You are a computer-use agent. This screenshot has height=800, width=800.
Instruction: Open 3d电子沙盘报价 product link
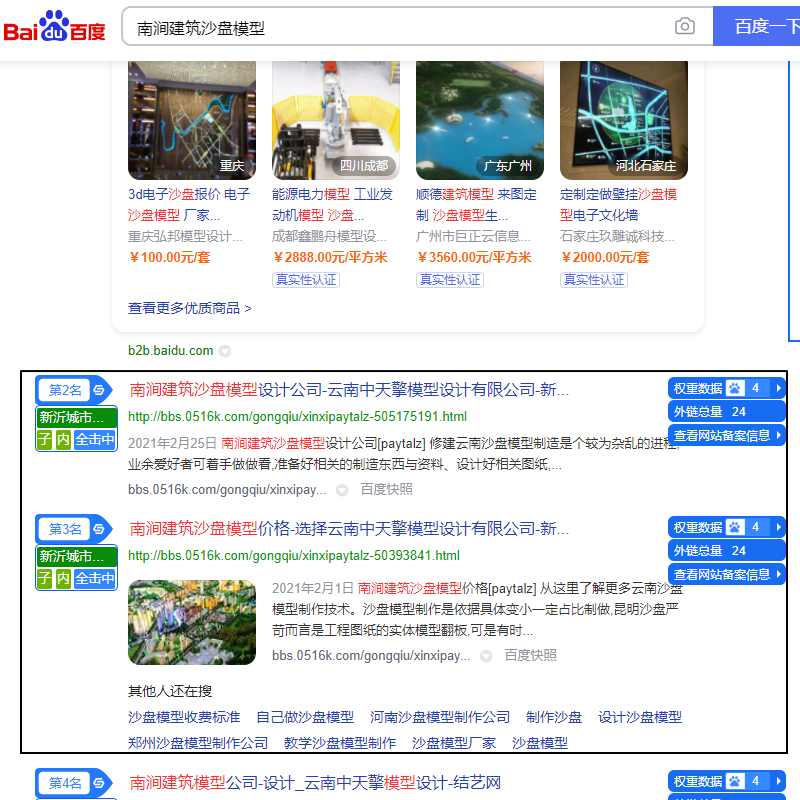coord(189,205)
